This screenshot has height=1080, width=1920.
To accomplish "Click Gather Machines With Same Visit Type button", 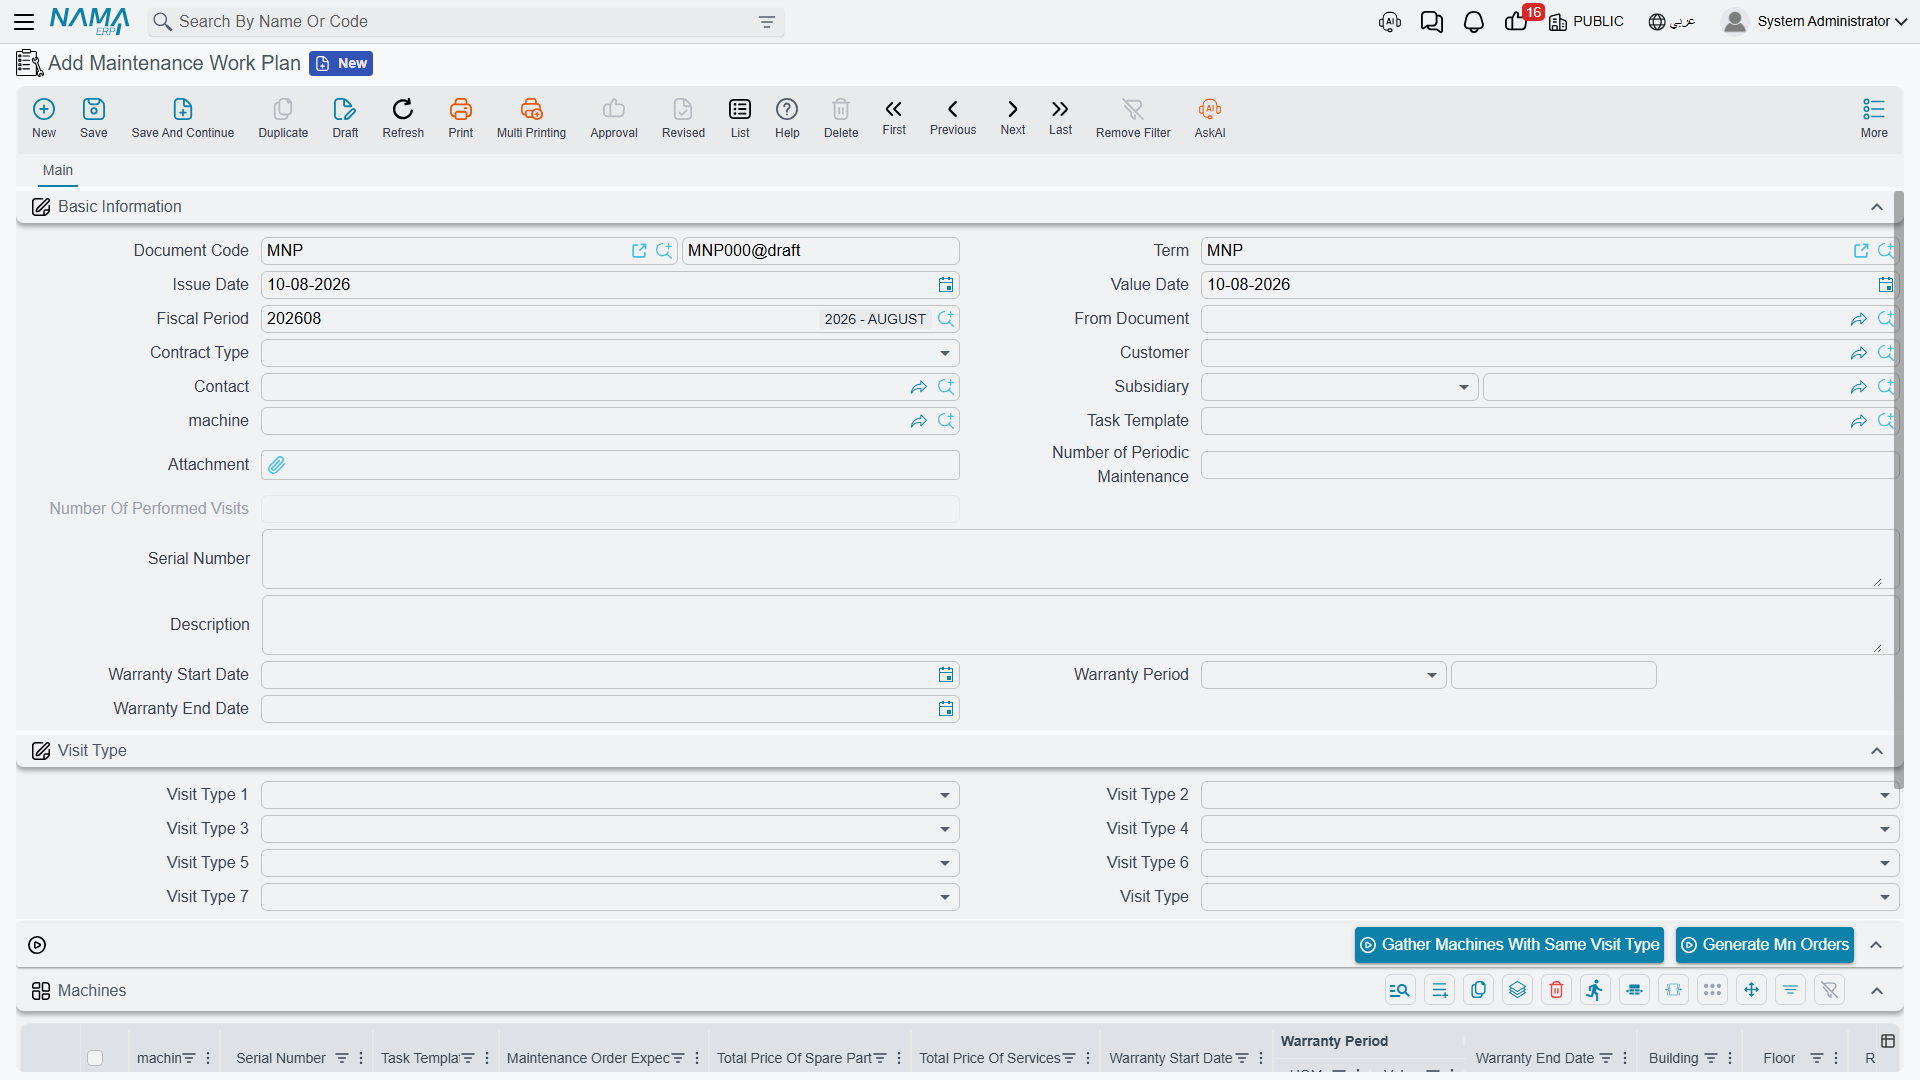I will tap(1509, 945).
